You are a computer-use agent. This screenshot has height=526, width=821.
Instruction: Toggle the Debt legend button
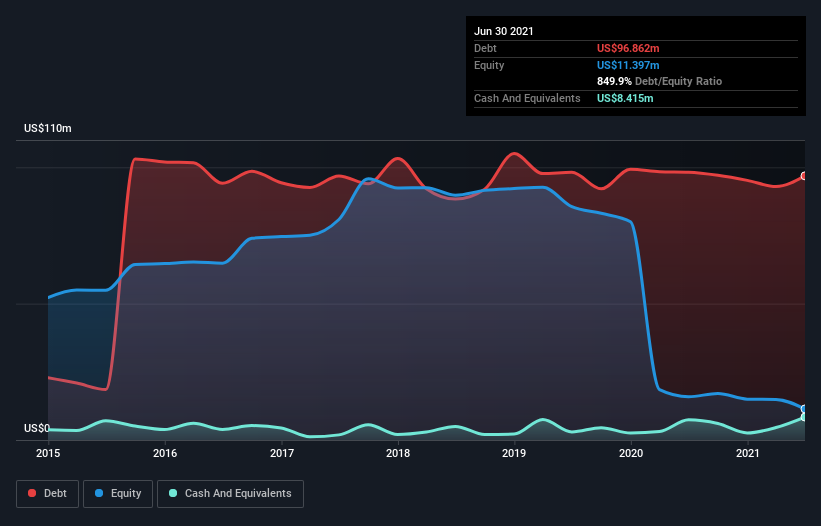pyautogui.click(x=47, y=494)
